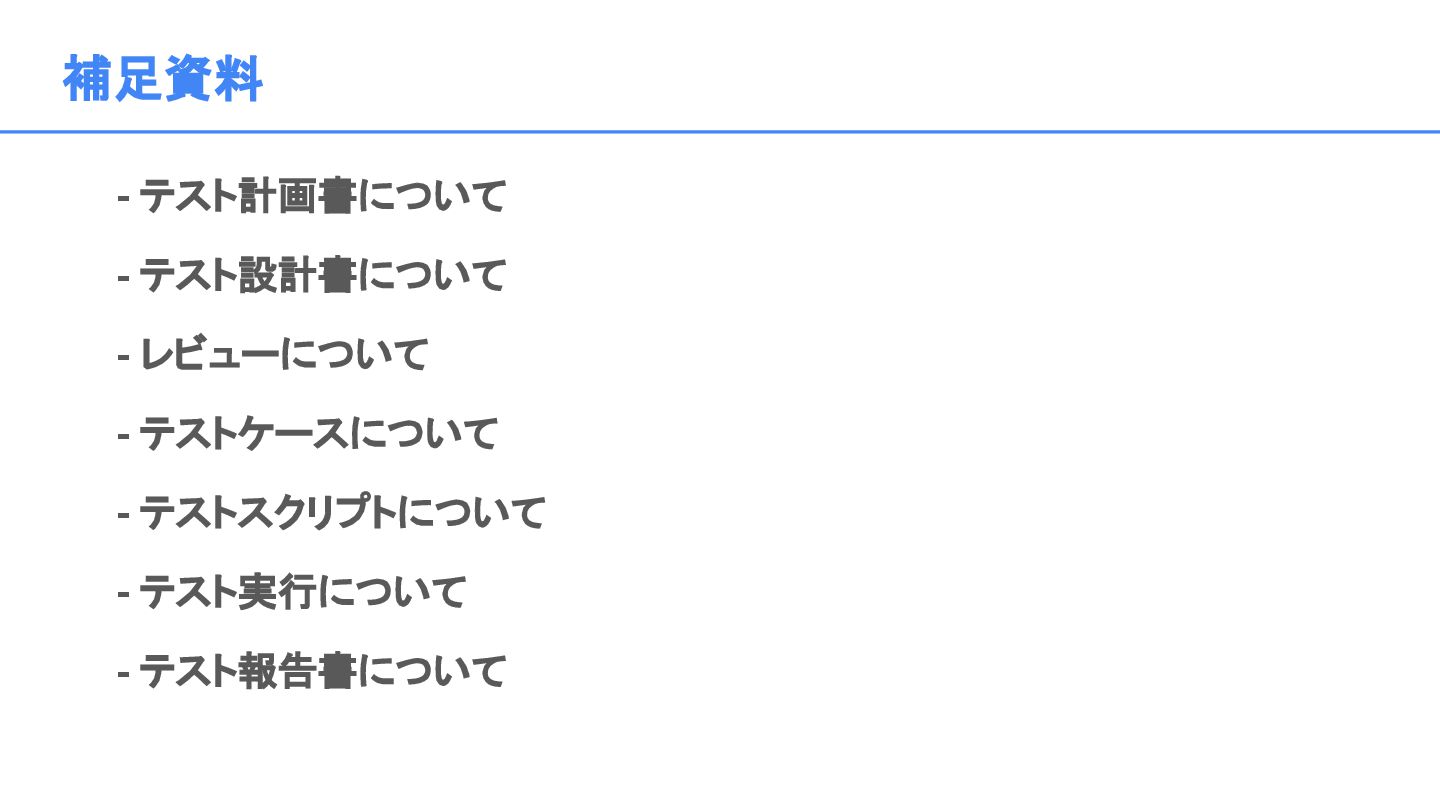Click the blue divider line under the title
This screenshot has width=1440, height=810.
720,131
